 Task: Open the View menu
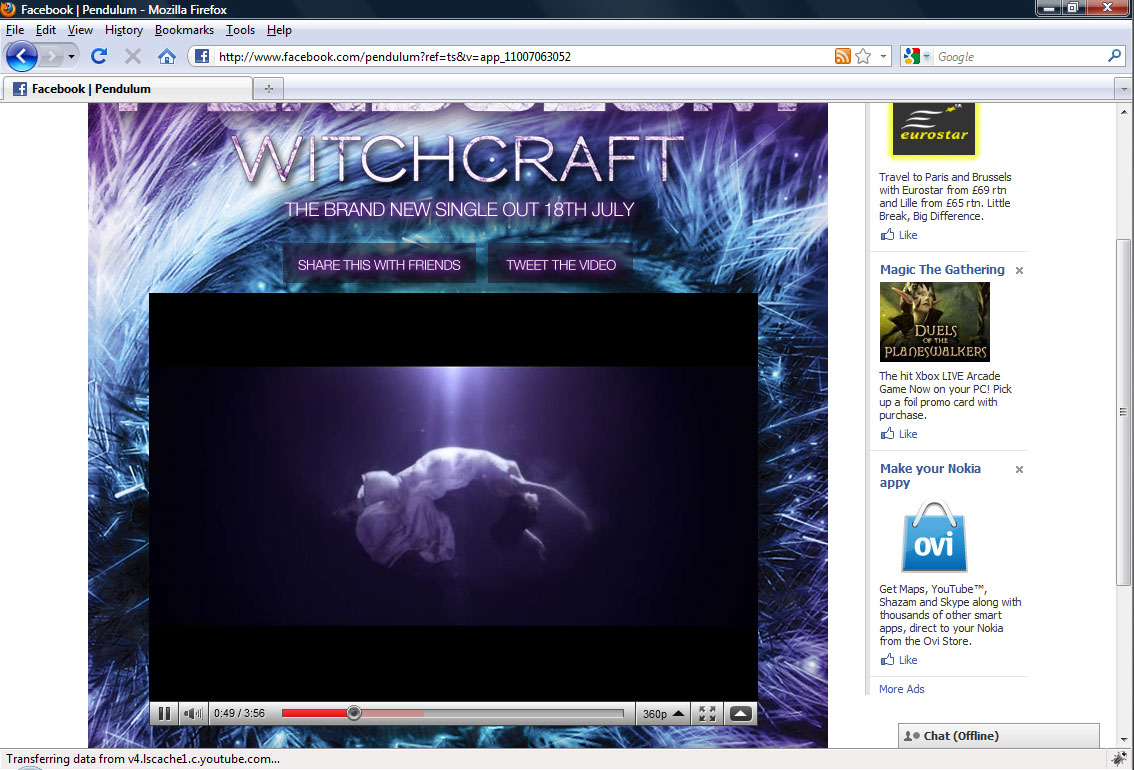click(80, 30)
